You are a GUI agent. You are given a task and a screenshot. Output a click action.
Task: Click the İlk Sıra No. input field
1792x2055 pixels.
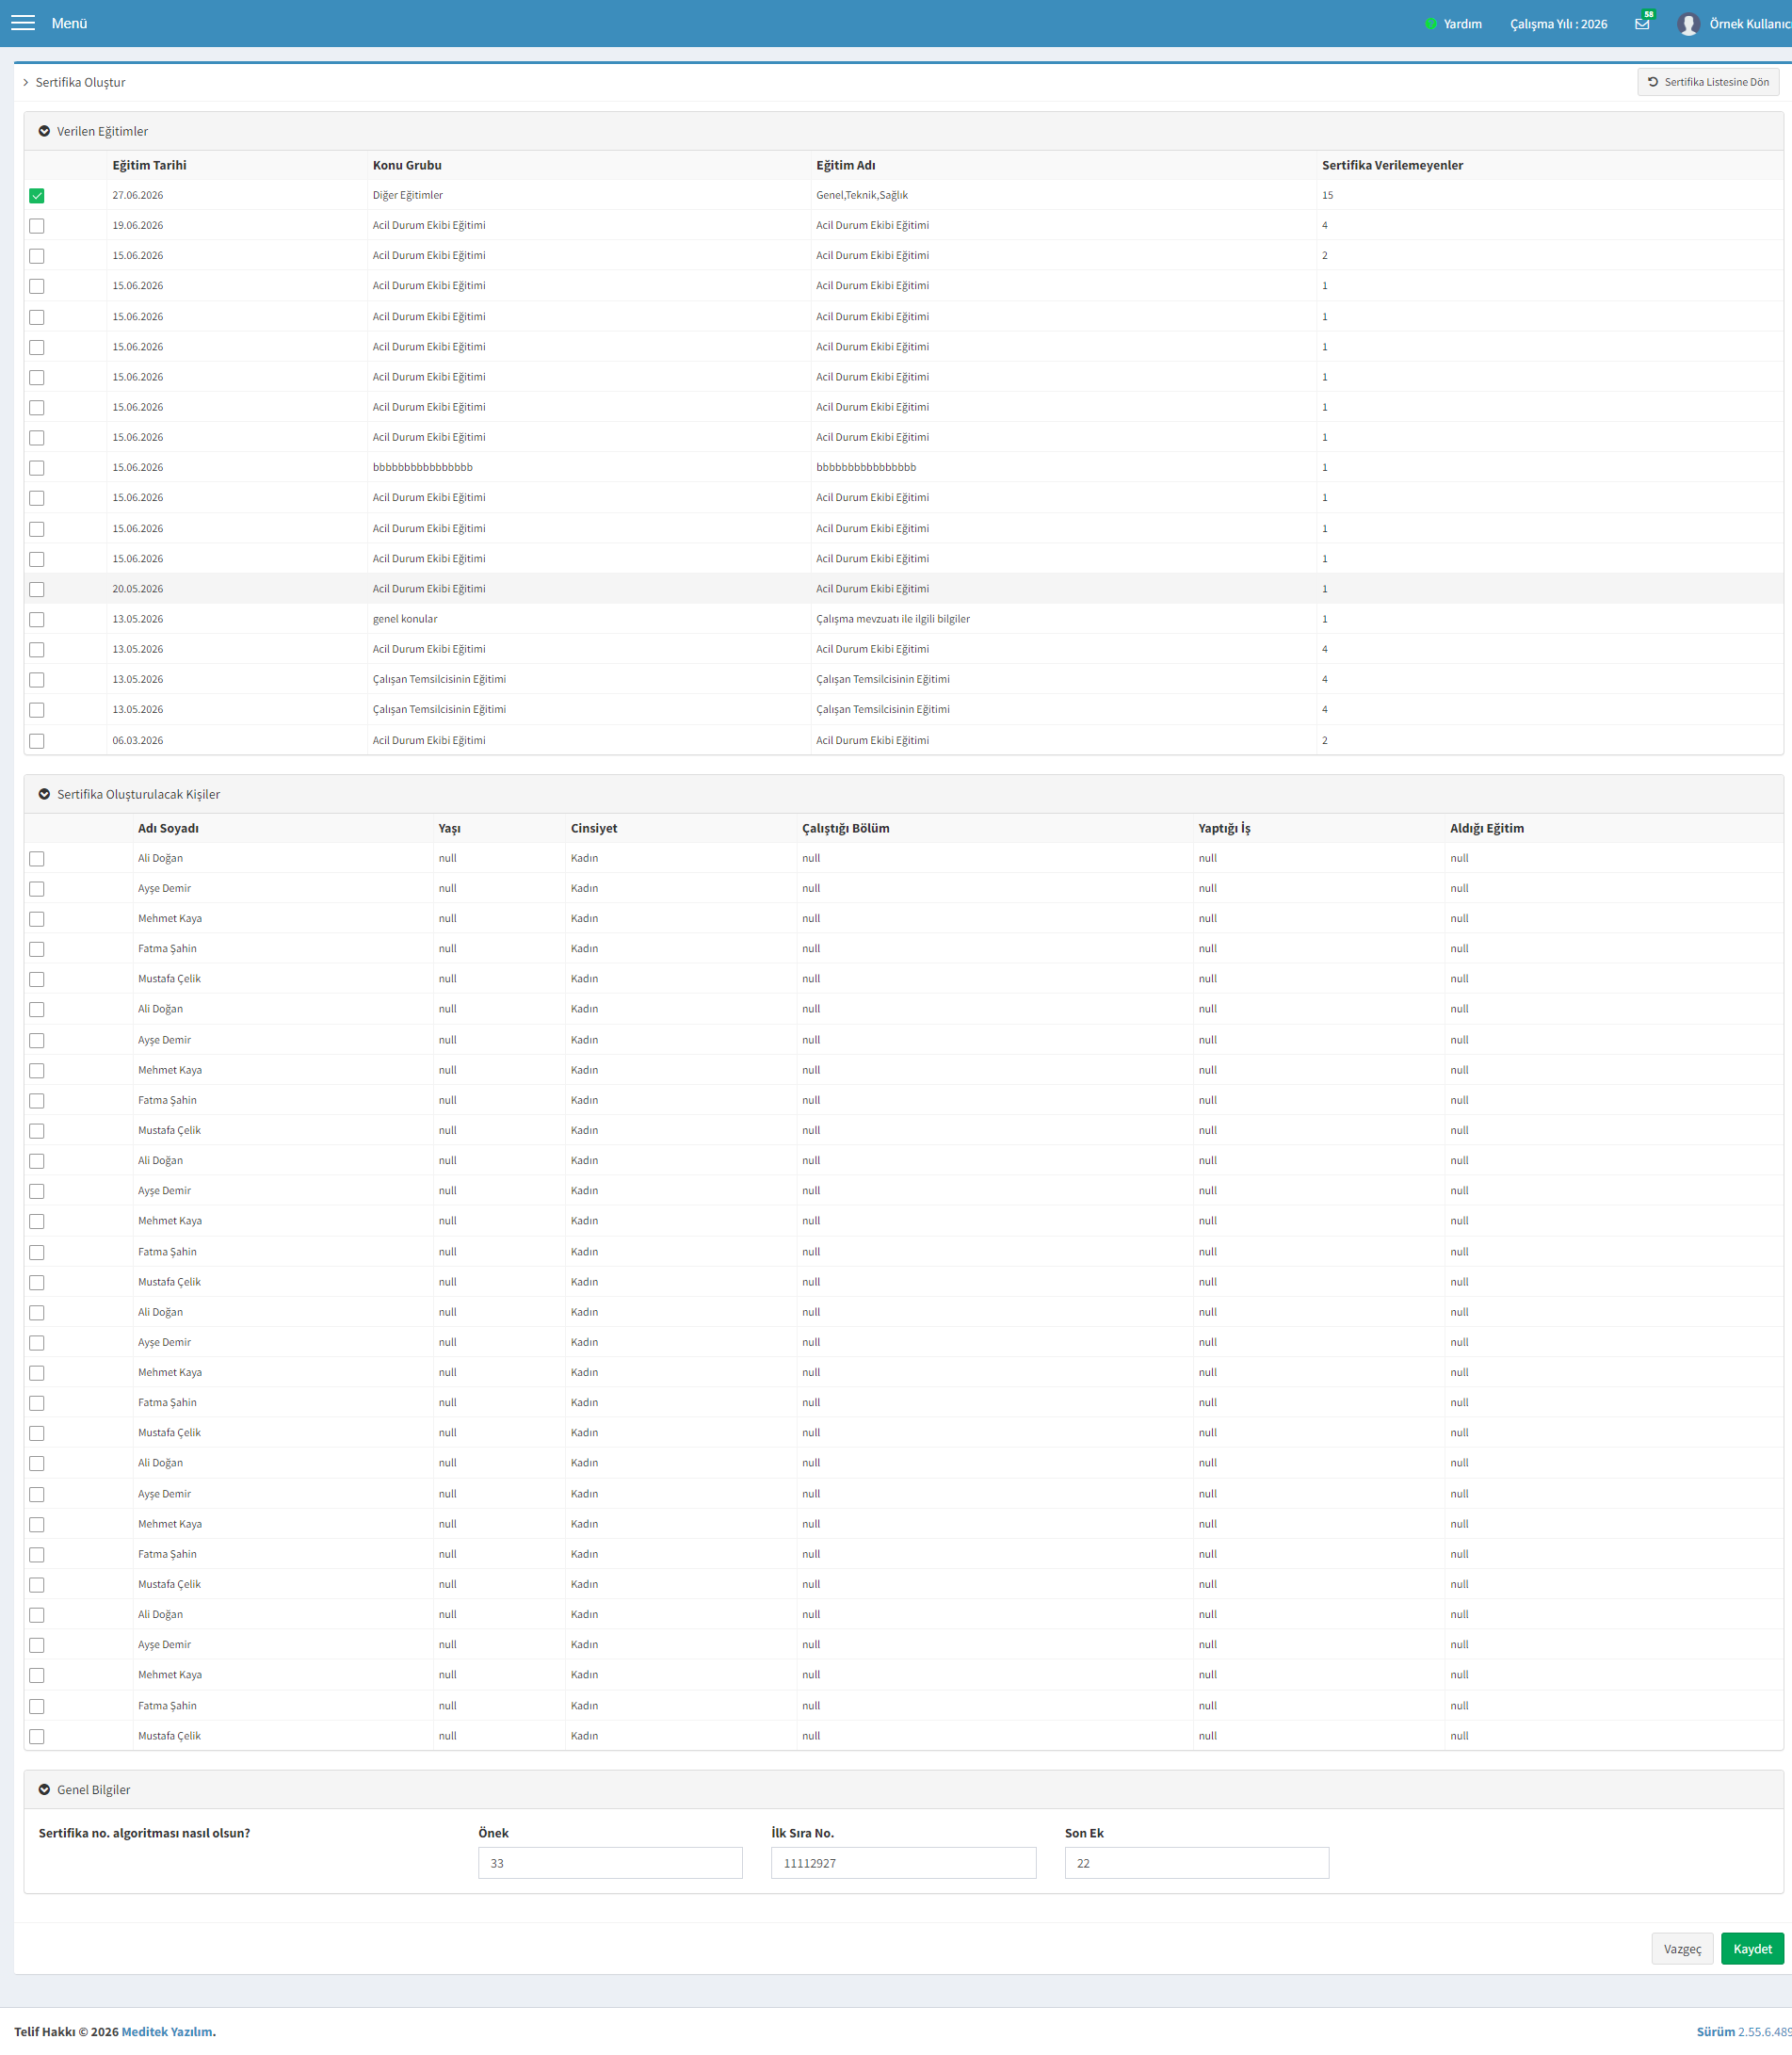[x=903, y=1863]
